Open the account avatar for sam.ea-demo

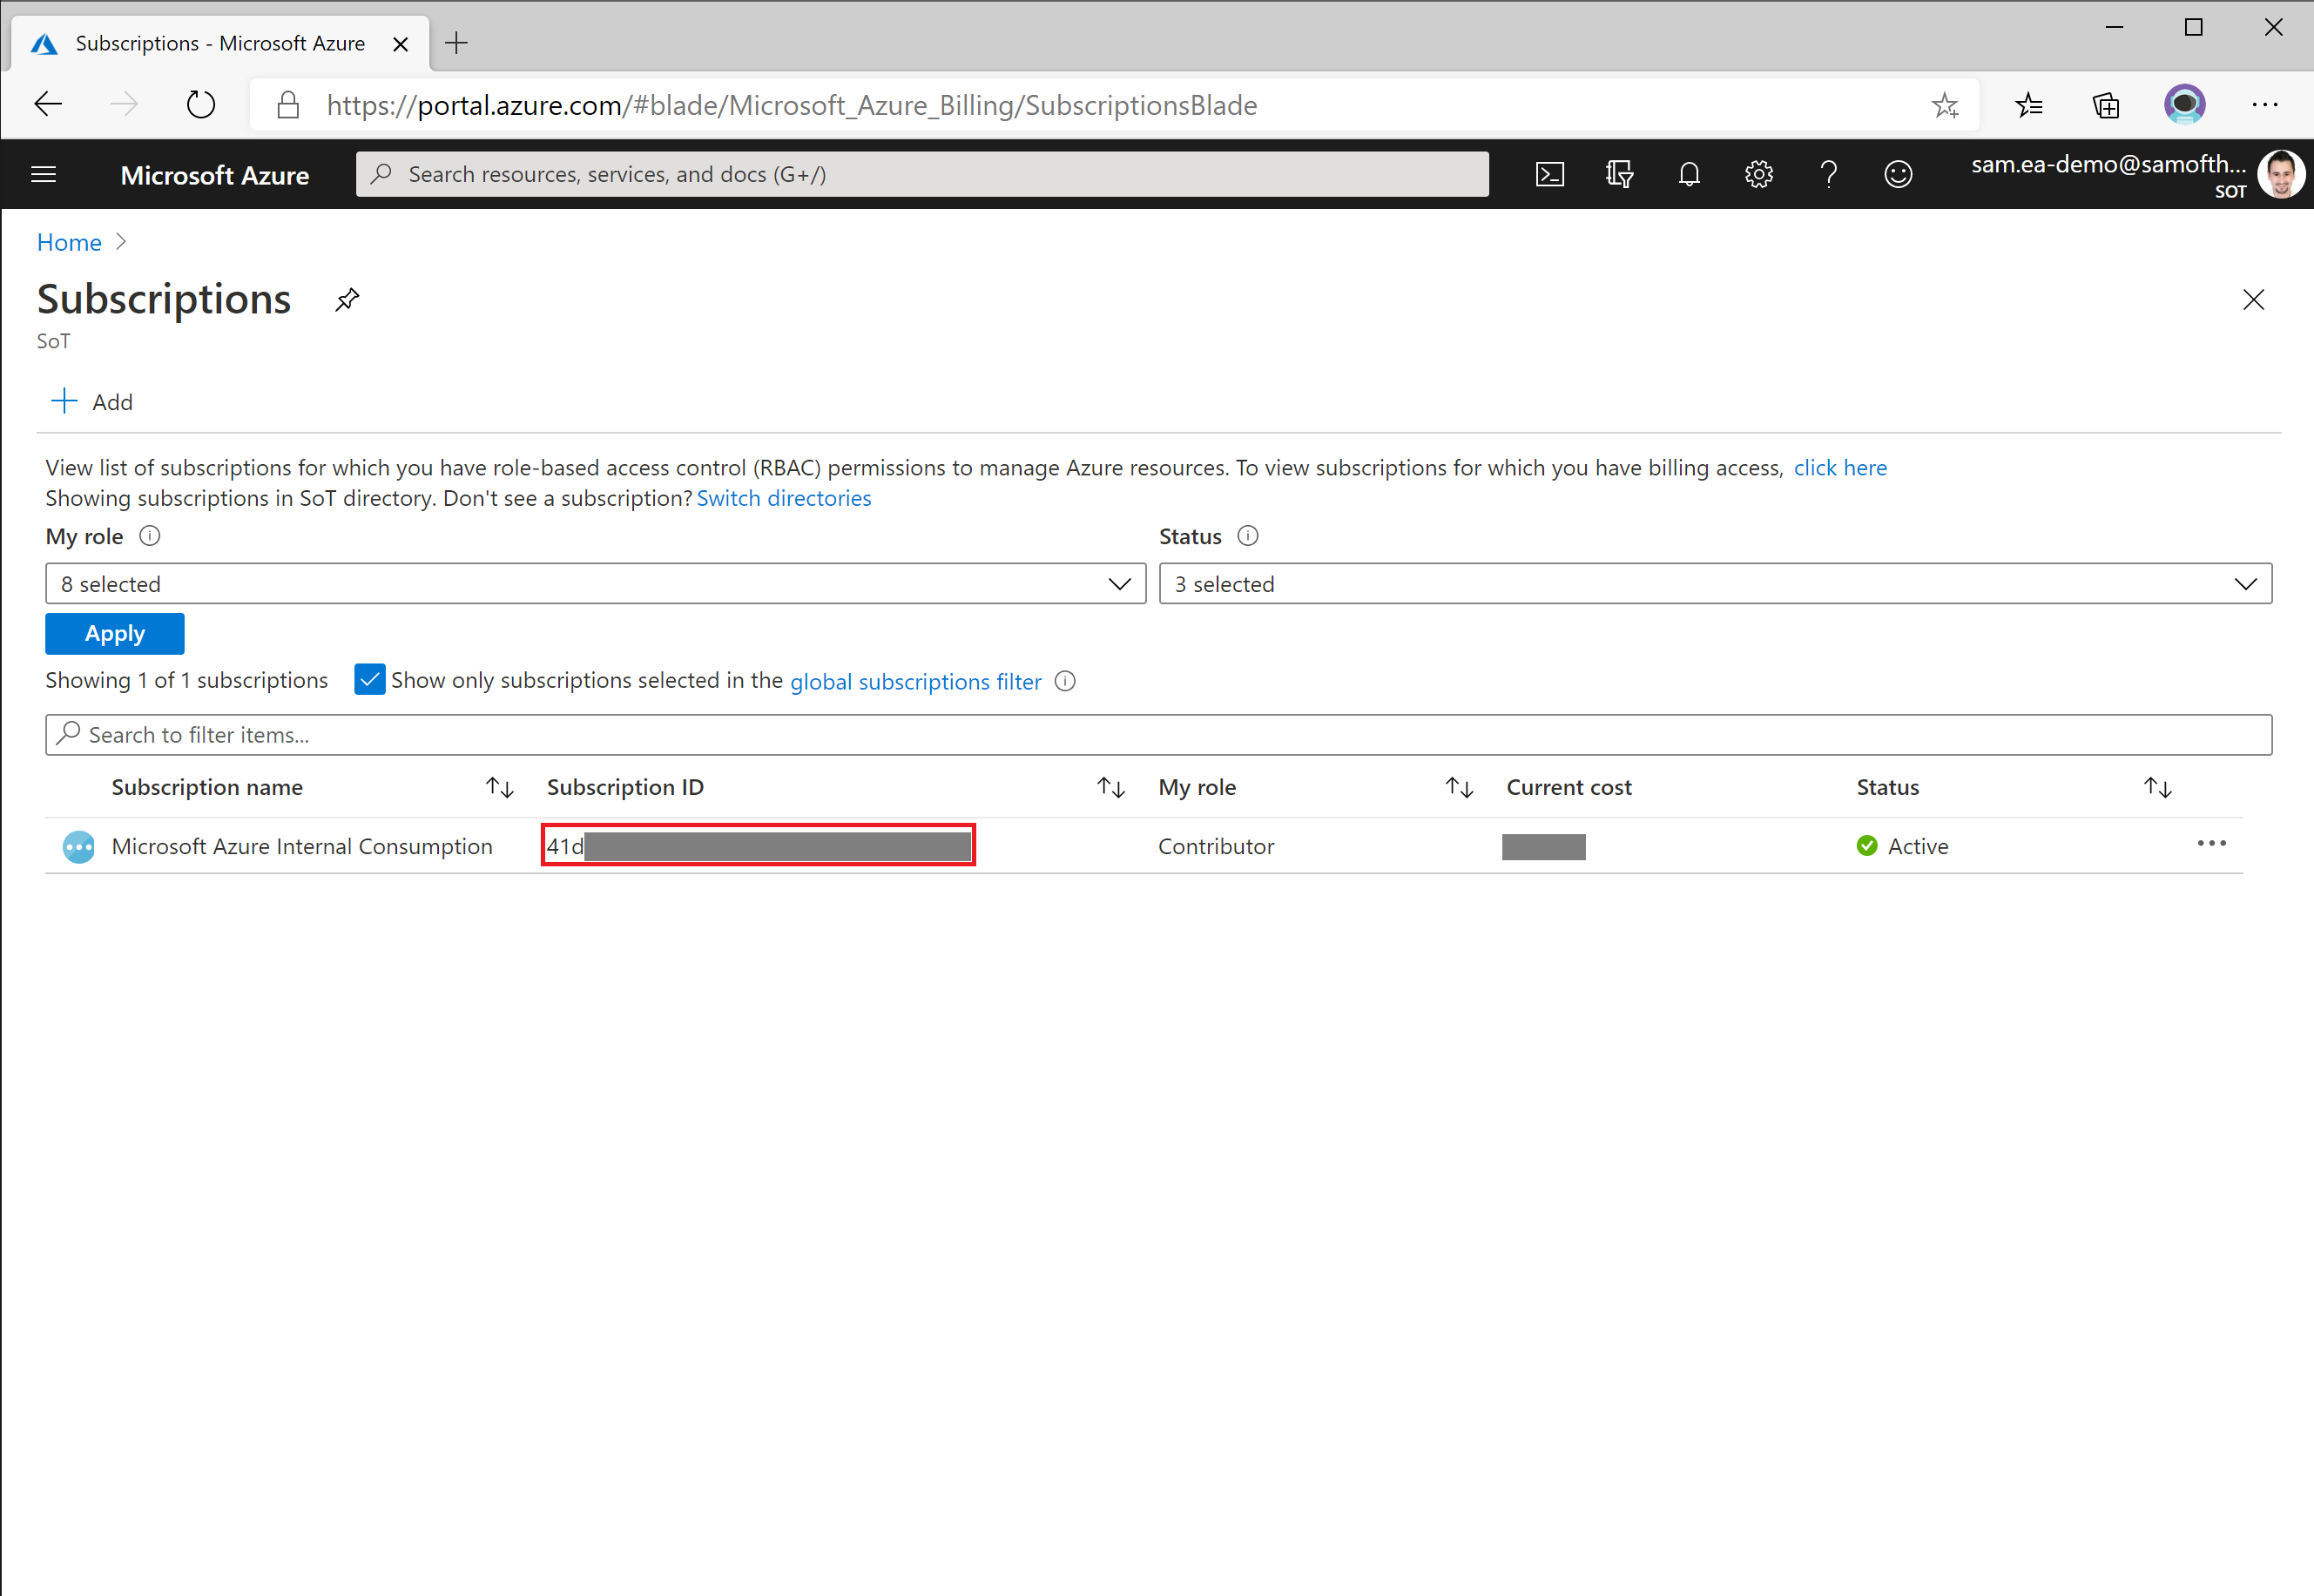[2280, 174]
